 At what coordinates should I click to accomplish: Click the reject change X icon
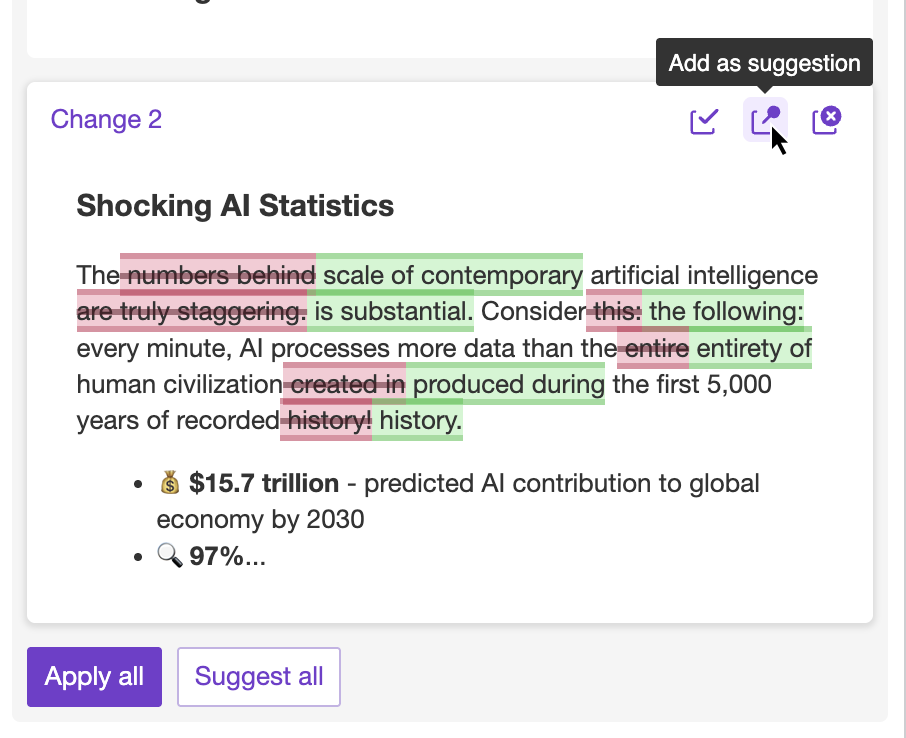pyautogui.click(x=826, y=121)
